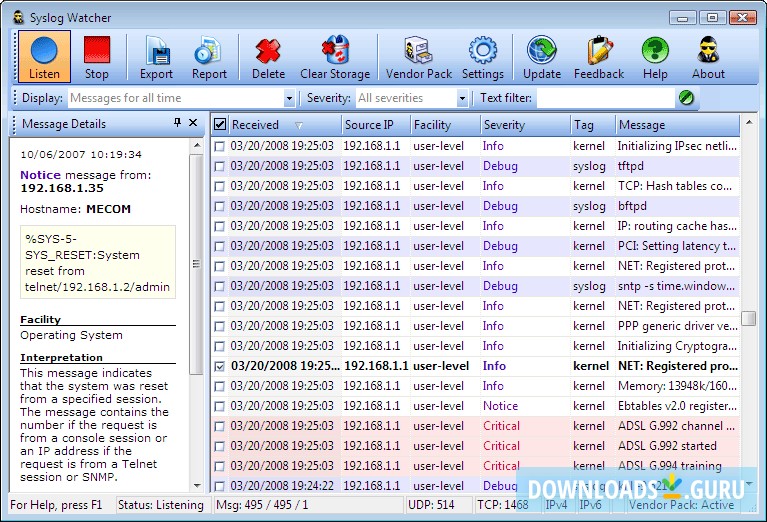Click the Listen toolbar button
The image size is (767, 522).
tap(45, 56)
